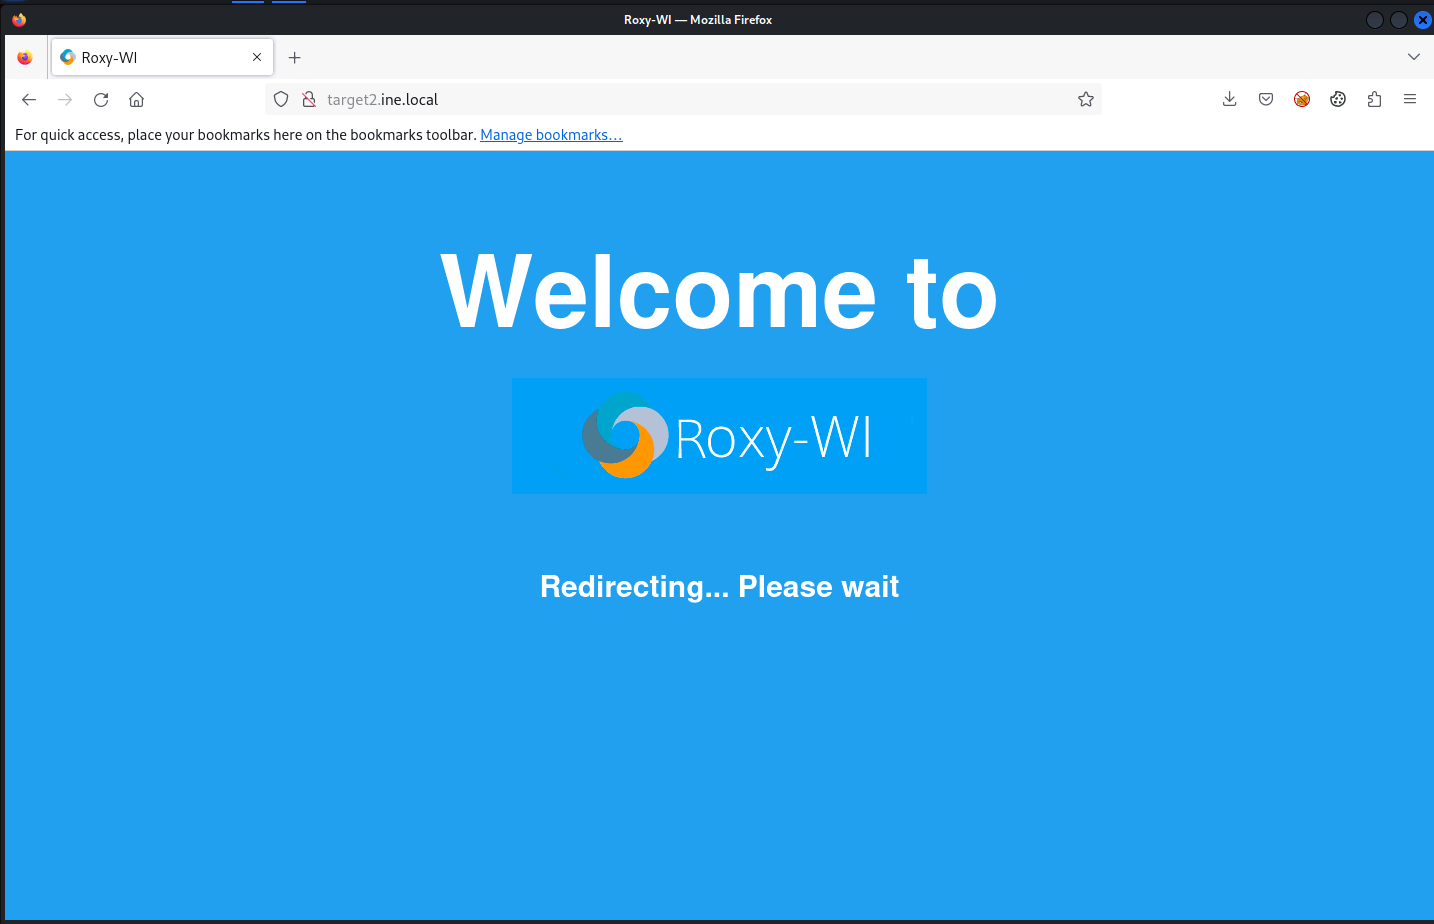Open the Manage bookmarks link
Viewport: 1434px width, 924px height.
551,135
